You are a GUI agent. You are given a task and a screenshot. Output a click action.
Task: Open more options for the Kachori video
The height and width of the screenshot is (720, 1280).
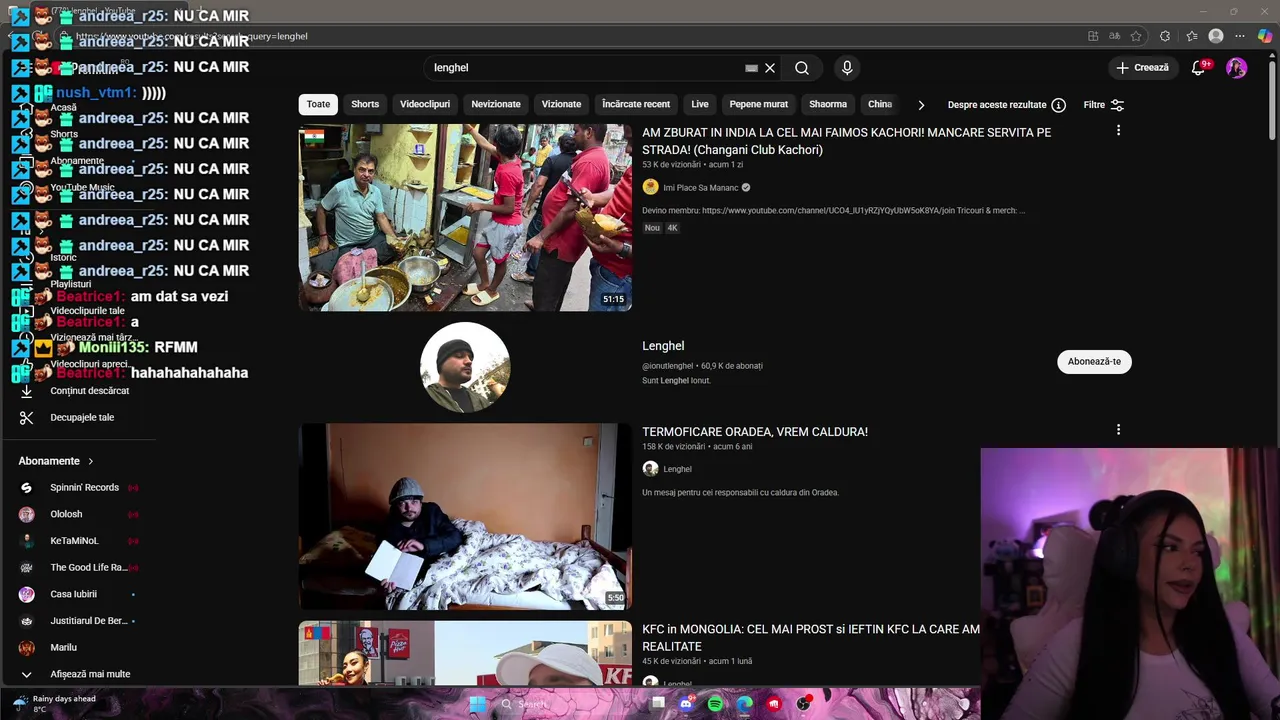pyautogui.click(x=1118, y=131)
